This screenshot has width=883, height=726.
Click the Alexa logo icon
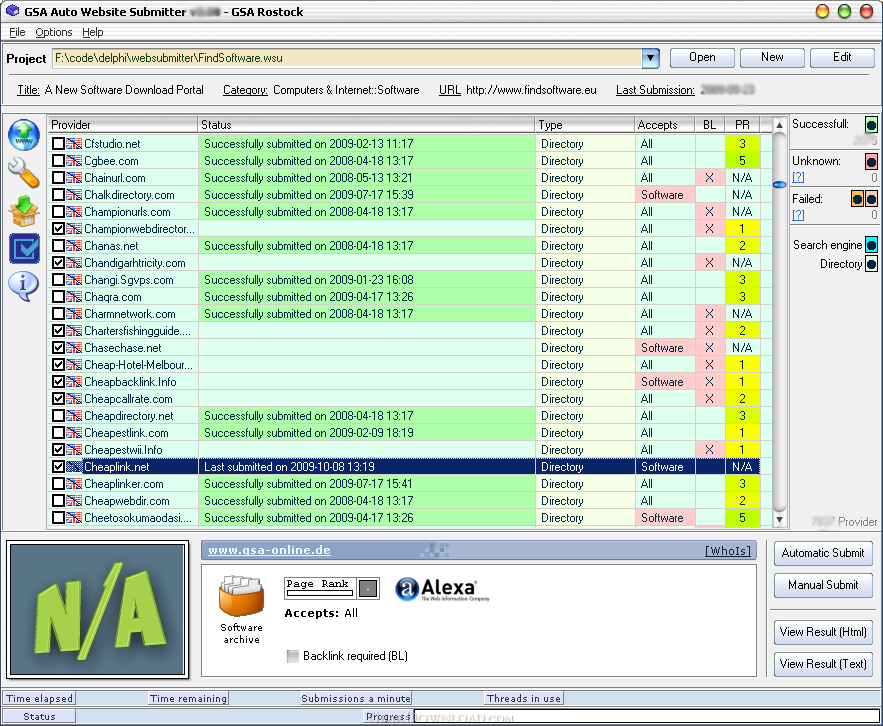[435, 589]
